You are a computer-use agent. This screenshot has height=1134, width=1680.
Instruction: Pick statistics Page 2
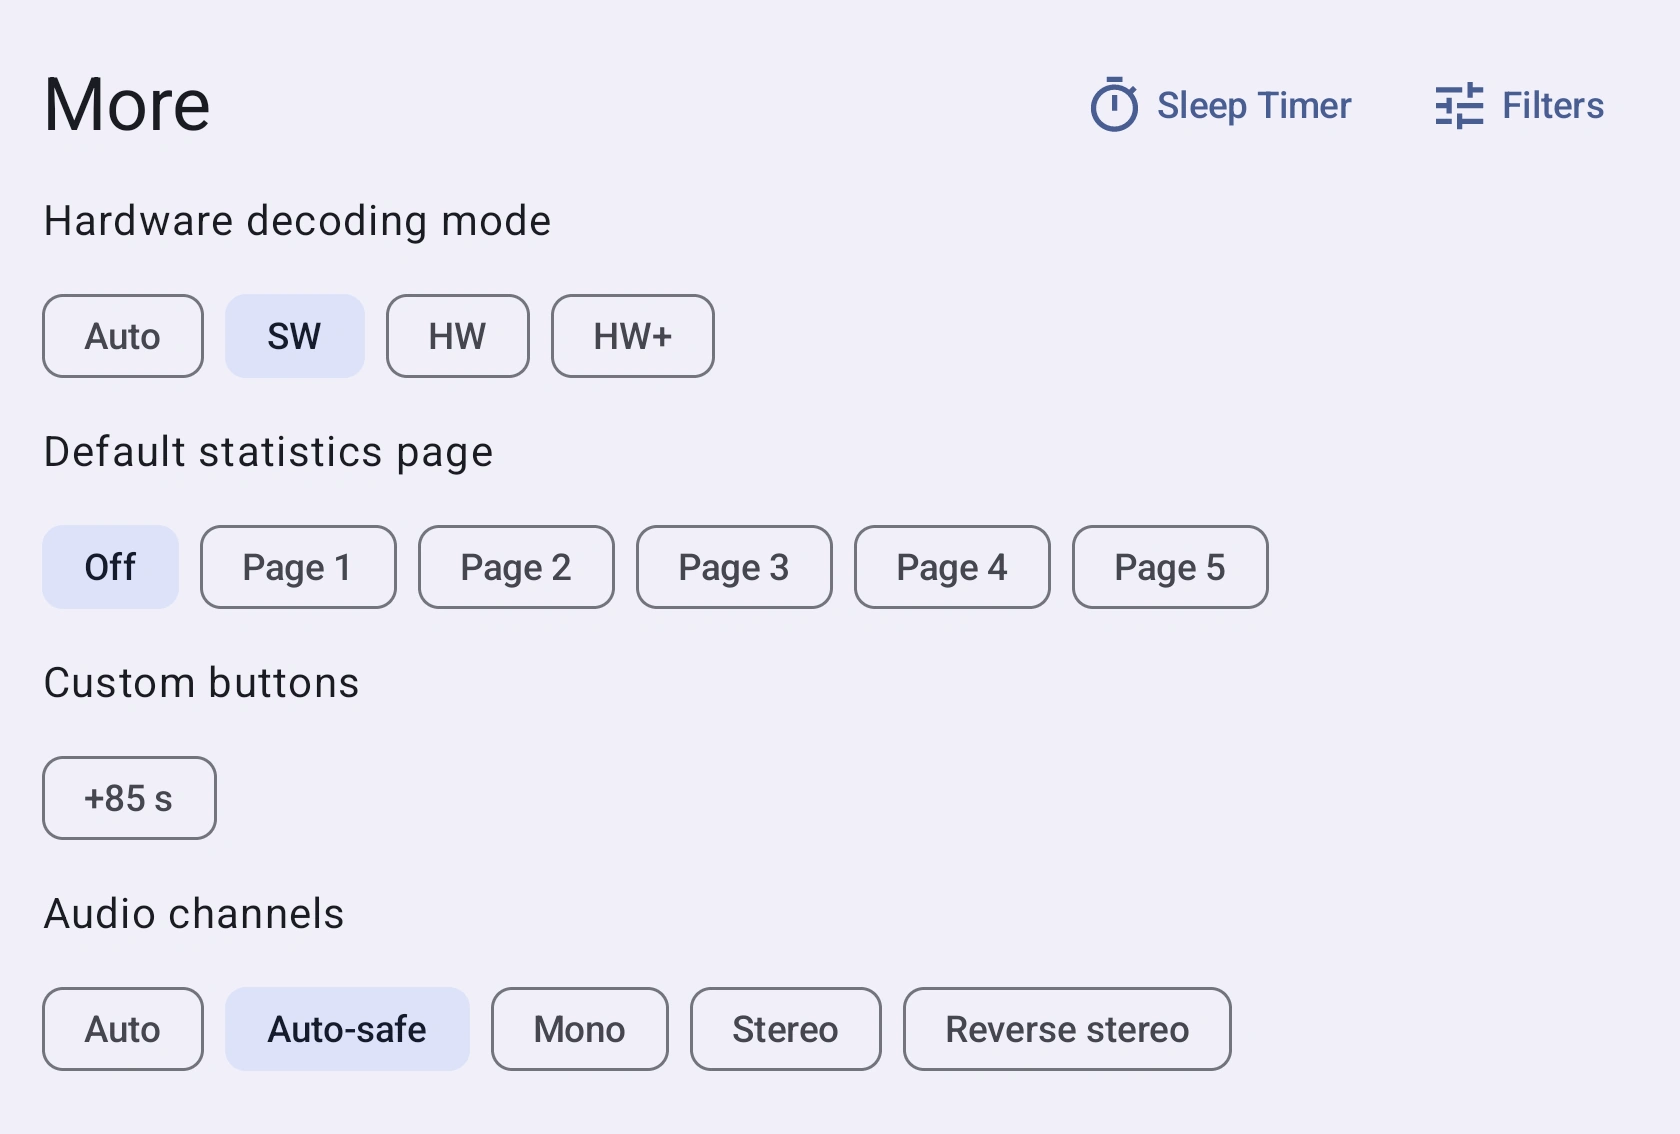click(516, 567)
